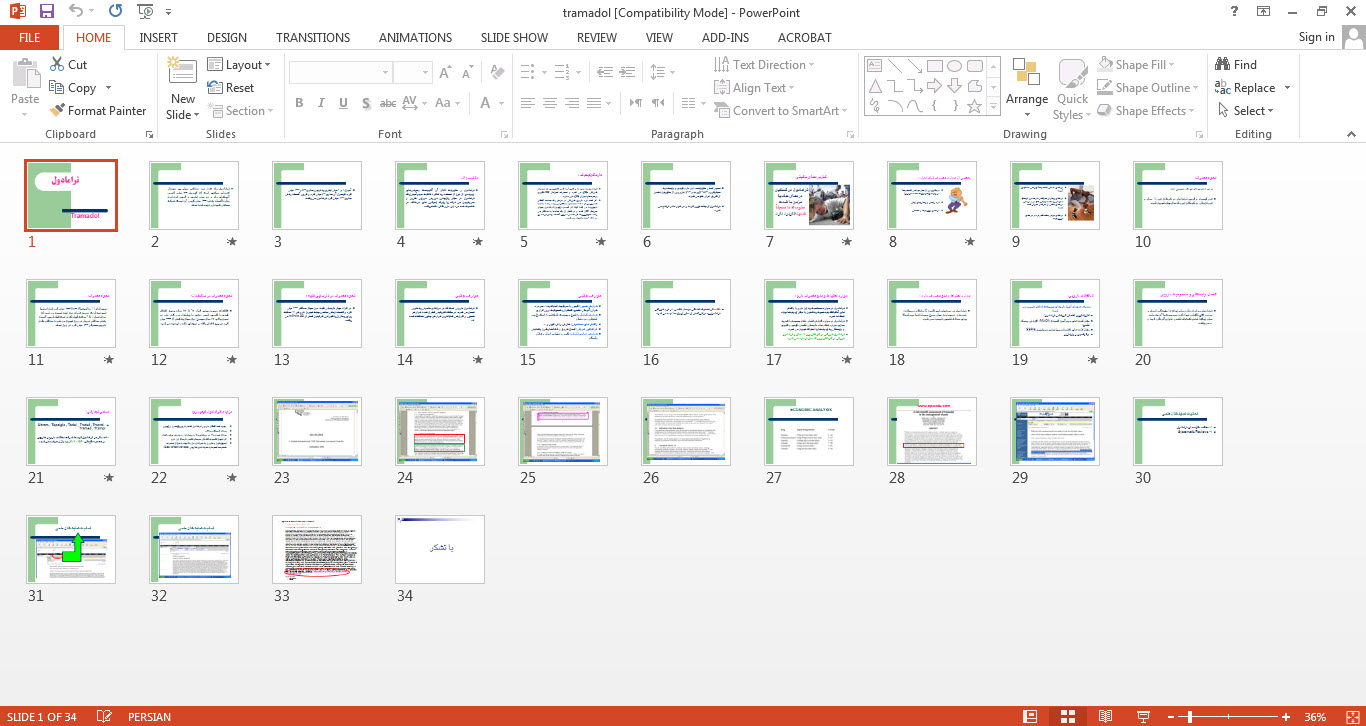This screenshot has height=726, width=1366.
Task: Open the Select dropdown in Editing group
Action: click(x=1253, y=111)
